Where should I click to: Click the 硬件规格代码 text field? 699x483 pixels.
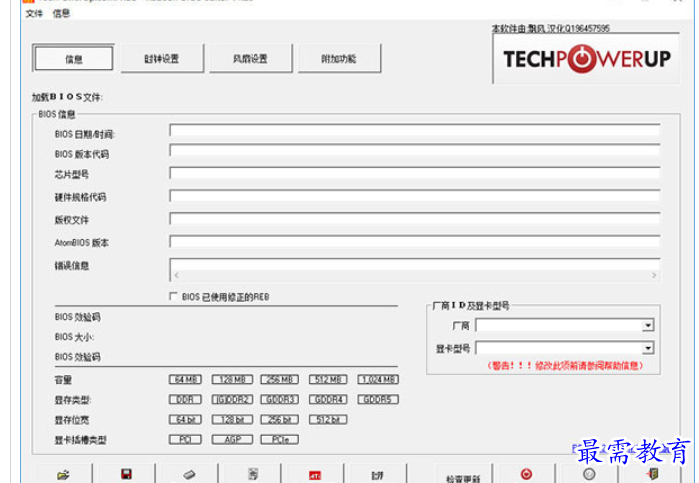pyautogui.click(x=415, y=196)
